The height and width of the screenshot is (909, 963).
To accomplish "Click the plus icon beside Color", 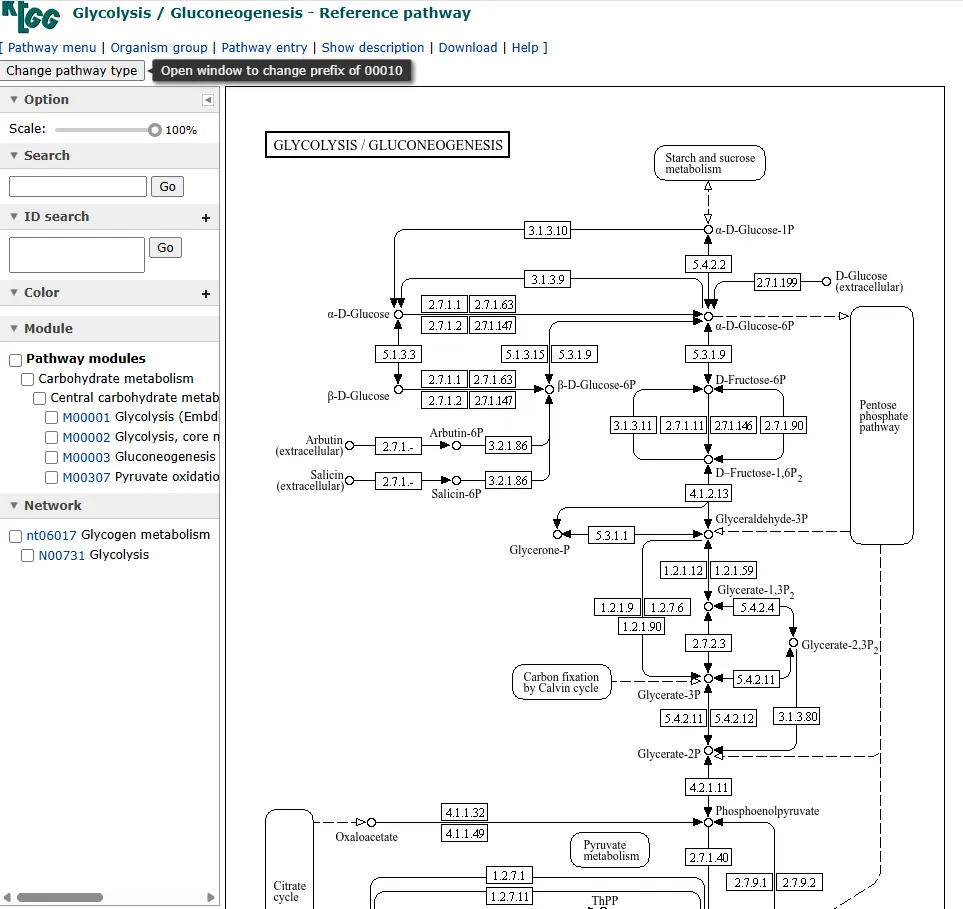I will pyautogui.click(x=206, y=294).
